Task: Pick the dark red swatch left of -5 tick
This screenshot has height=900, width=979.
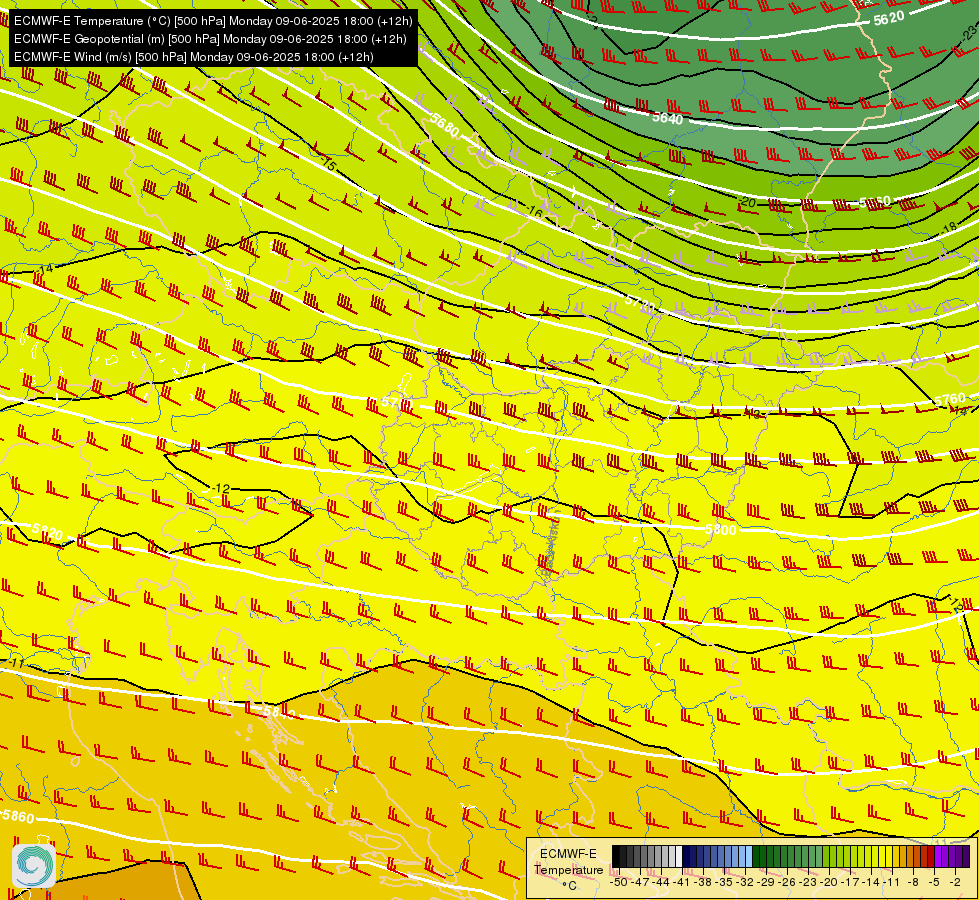Action: 932,856
